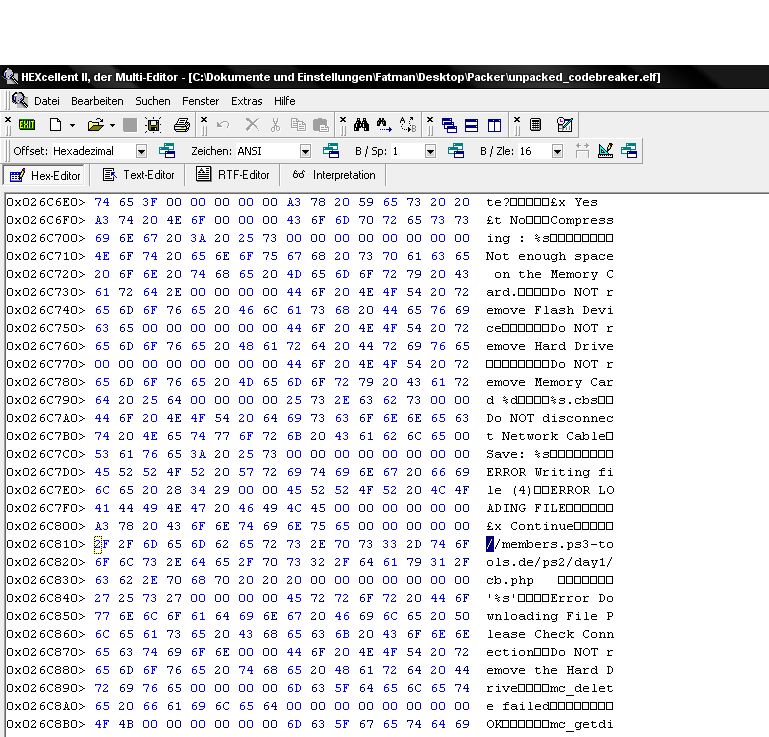This screenshot has width=769, height=737.
Task: Click the last windows icon after B / Zle
Action: [x=629, y=151]
